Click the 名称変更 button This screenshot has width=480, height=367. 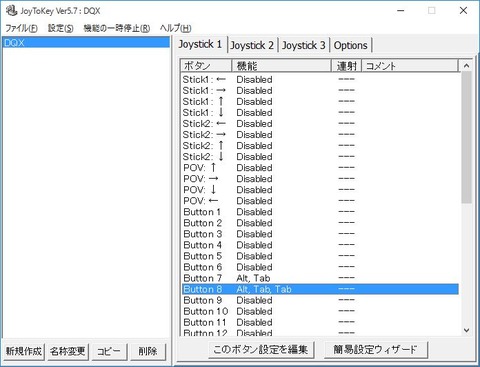(x=68, y=351)
